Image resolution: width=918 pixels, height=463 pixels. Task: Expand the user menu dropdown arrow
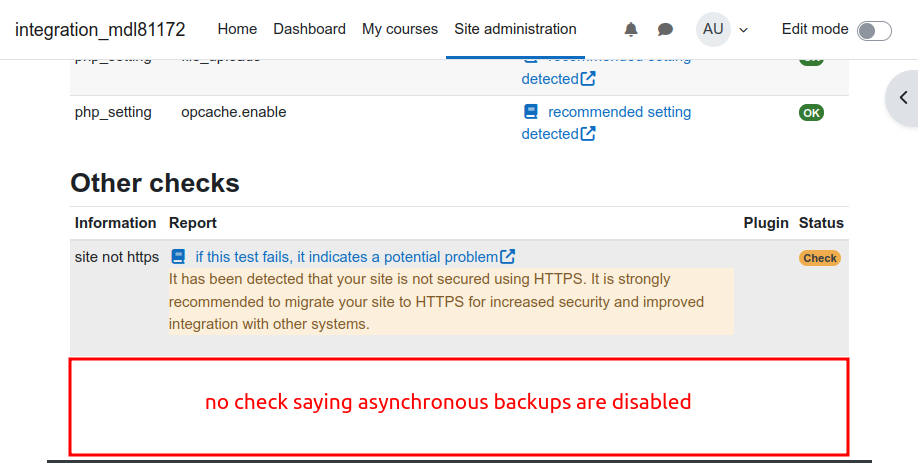744,30
